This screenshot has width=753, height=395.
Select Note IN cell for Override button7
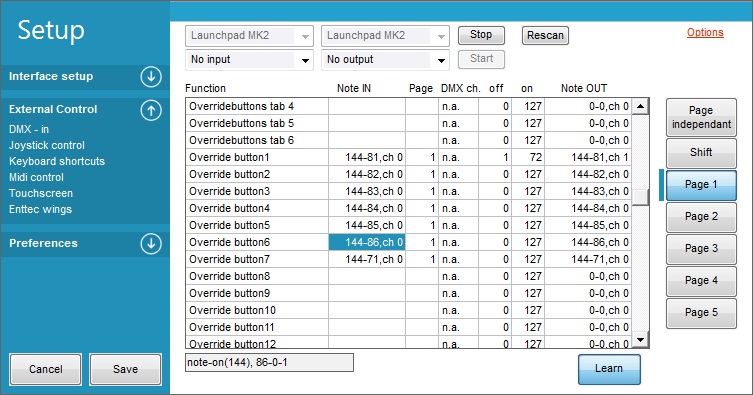coord(367,260)
